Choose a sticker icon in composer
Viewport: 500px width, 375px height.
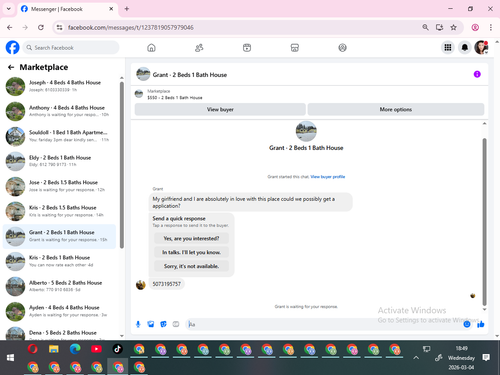[163, 324]
